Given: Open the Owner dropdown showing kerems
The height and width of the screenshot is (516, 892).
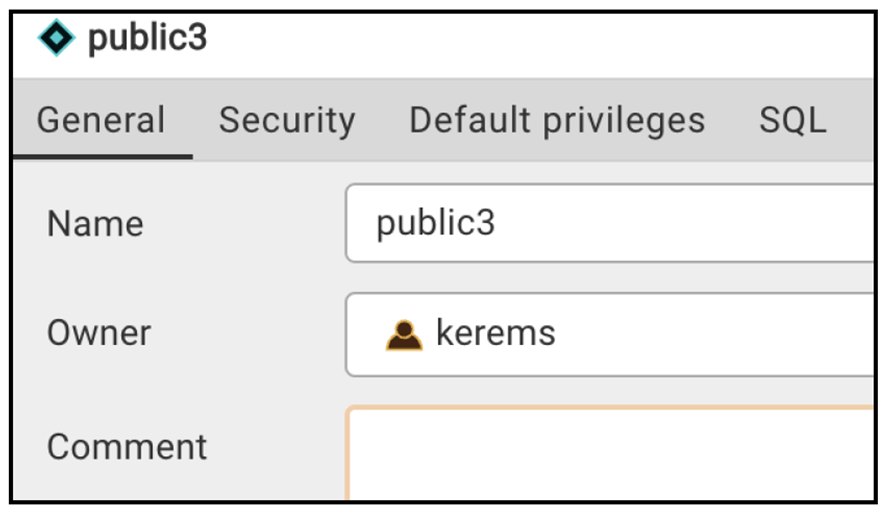Looking at the screenshot, I should point(609,335).
